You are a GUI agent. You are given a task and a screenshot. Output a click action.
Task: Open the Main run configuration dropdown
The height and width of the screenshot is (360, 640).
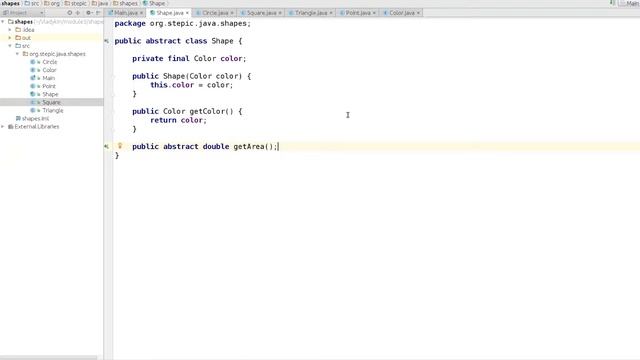click(629, 3)
